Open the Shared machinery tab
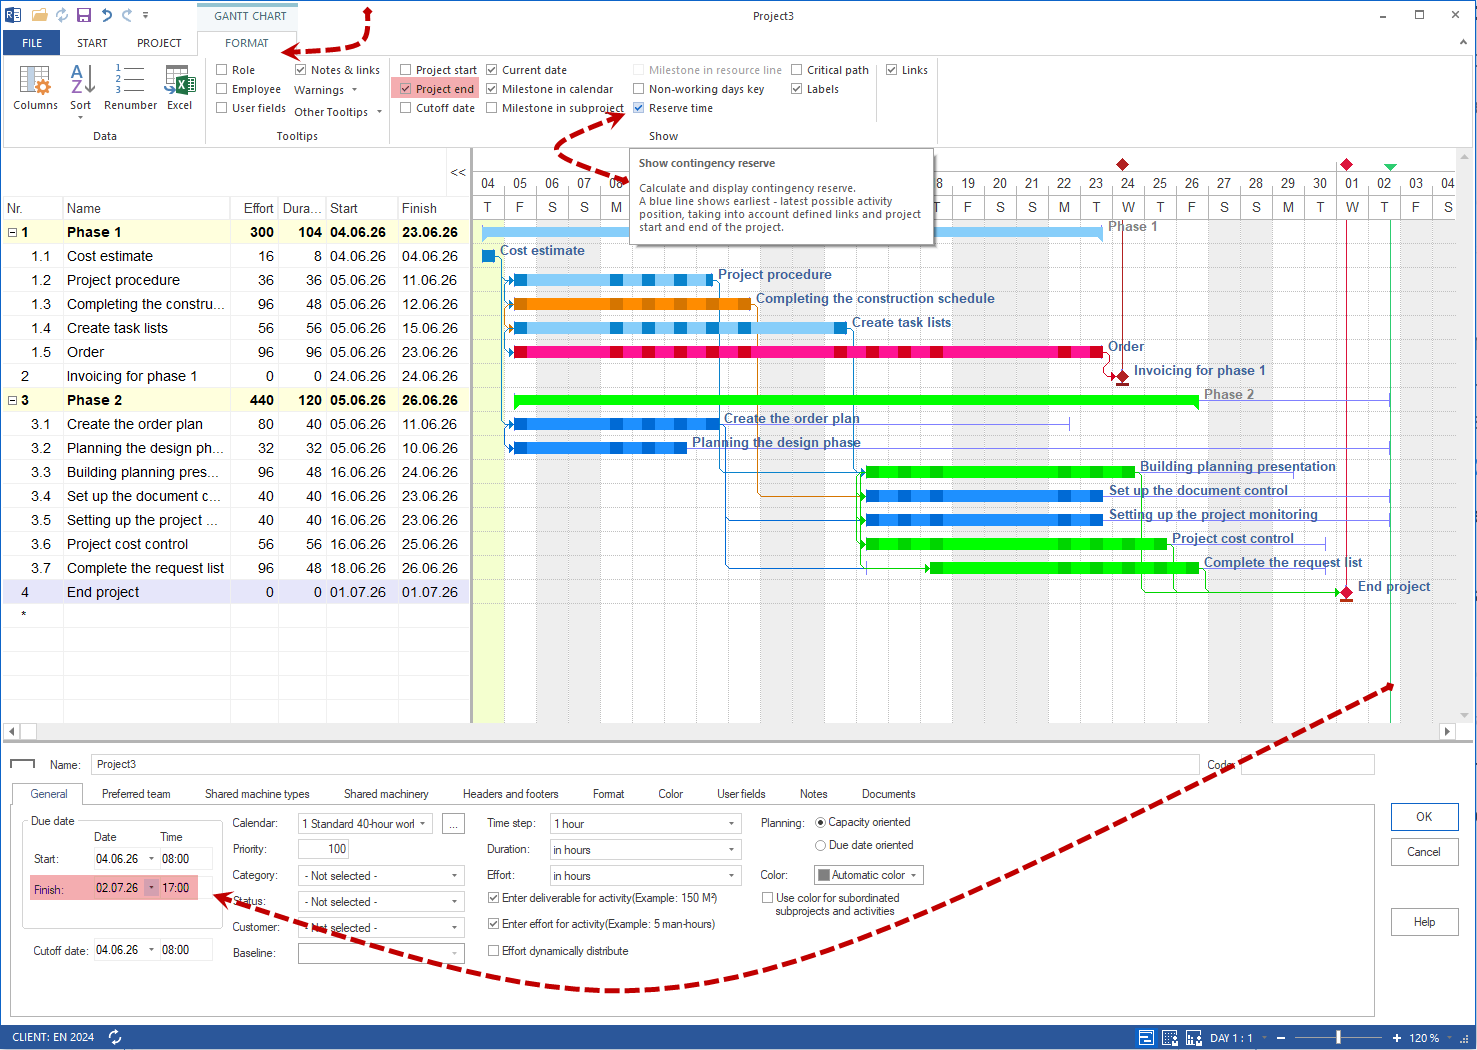 point(386,794)
